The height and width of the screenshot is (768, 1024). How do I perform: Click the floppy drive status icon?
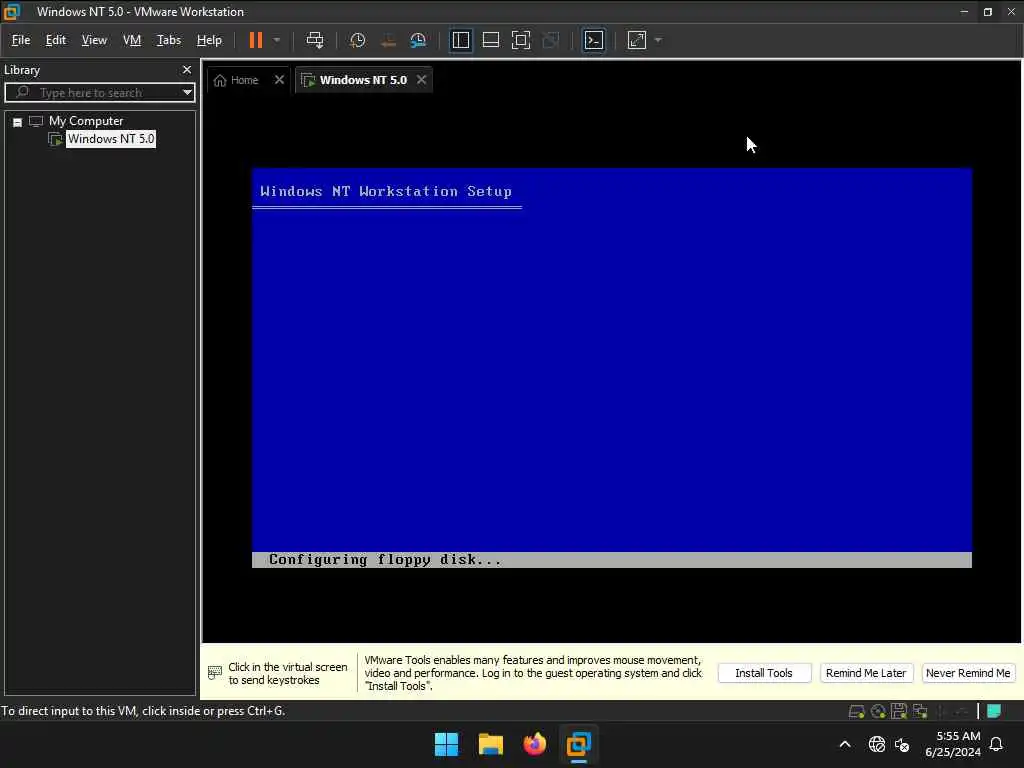tap(899, 711)
